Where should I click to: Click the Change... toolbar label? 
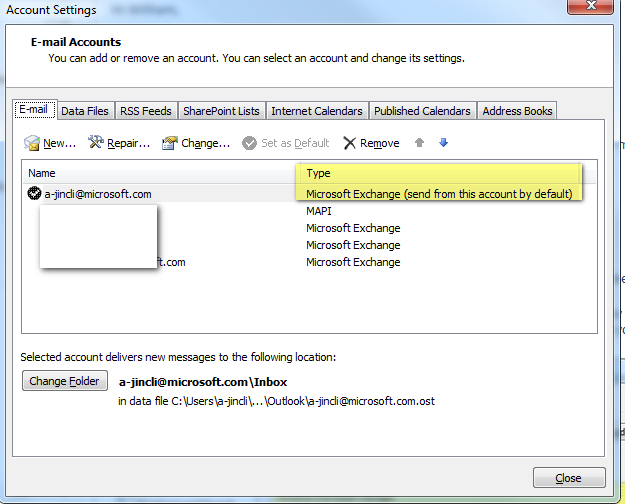point(206,143)
